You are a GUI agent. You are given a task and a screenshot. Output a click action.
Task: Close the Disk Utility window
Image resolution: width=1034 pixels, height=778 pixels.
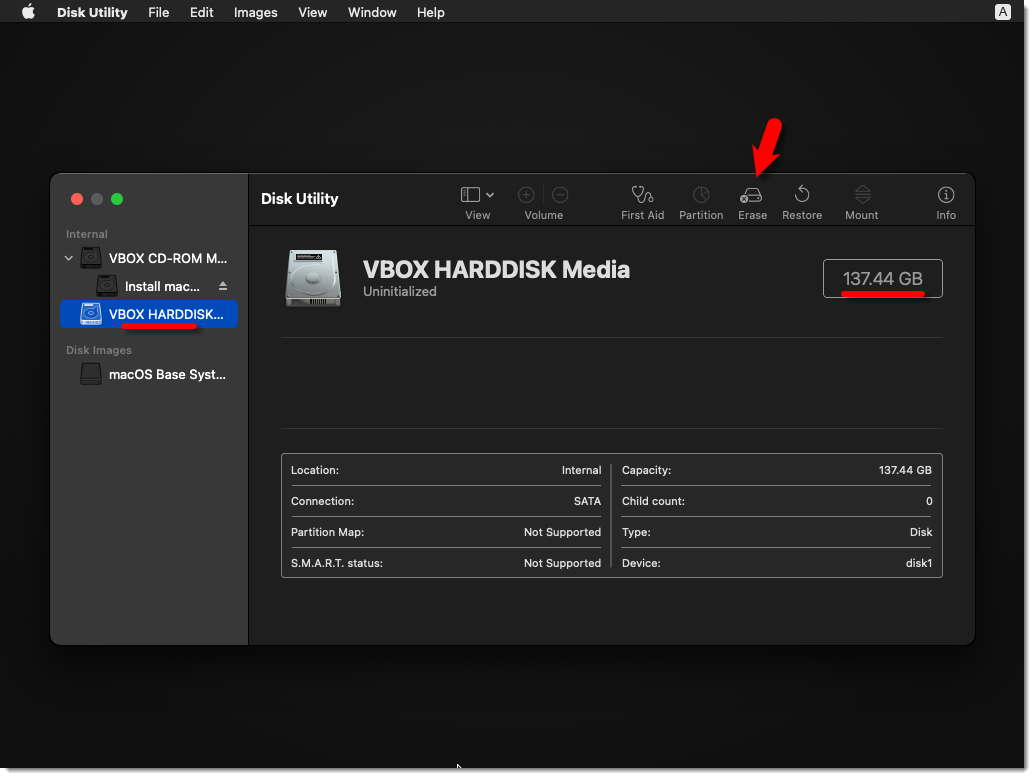click(x=77, y=199)
